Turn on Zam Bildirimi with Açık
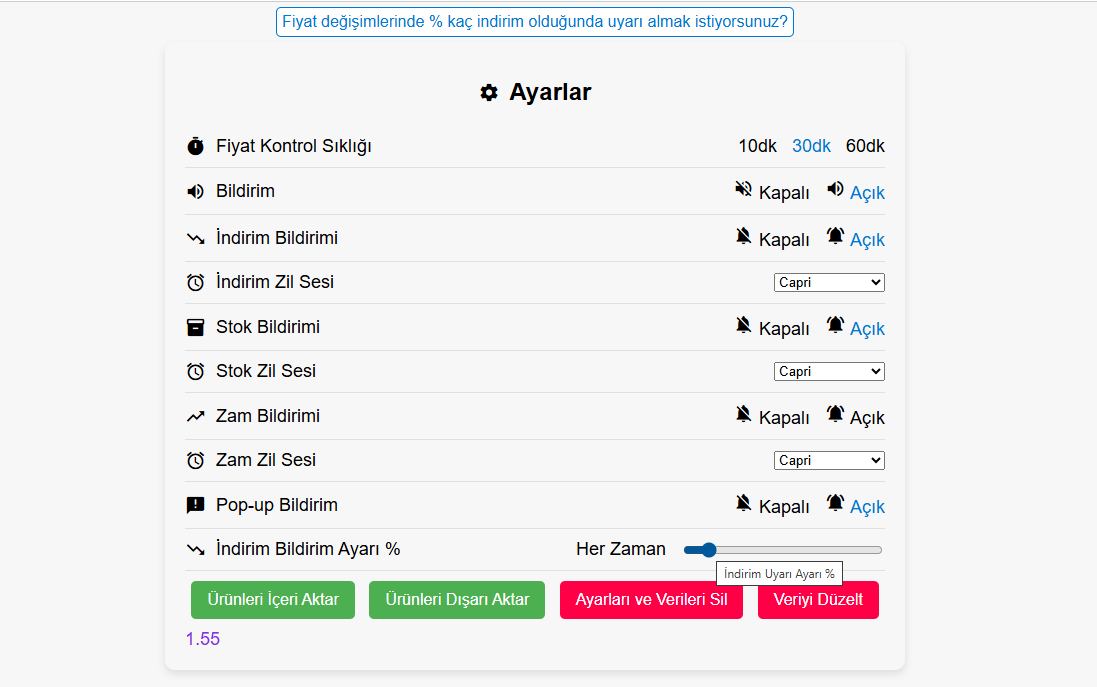Image resolution: width=1097 pixels, height=687 pixels. (867, 418)
